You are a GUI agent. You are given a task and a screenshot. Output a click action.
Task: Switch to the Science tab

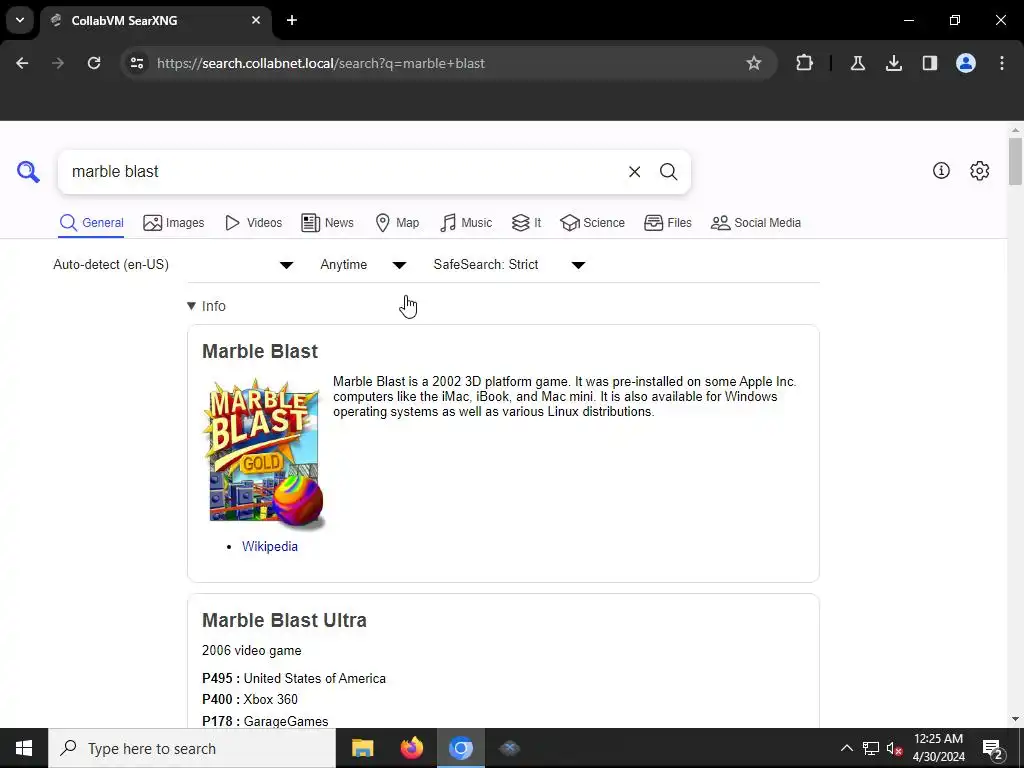(592, 223)
